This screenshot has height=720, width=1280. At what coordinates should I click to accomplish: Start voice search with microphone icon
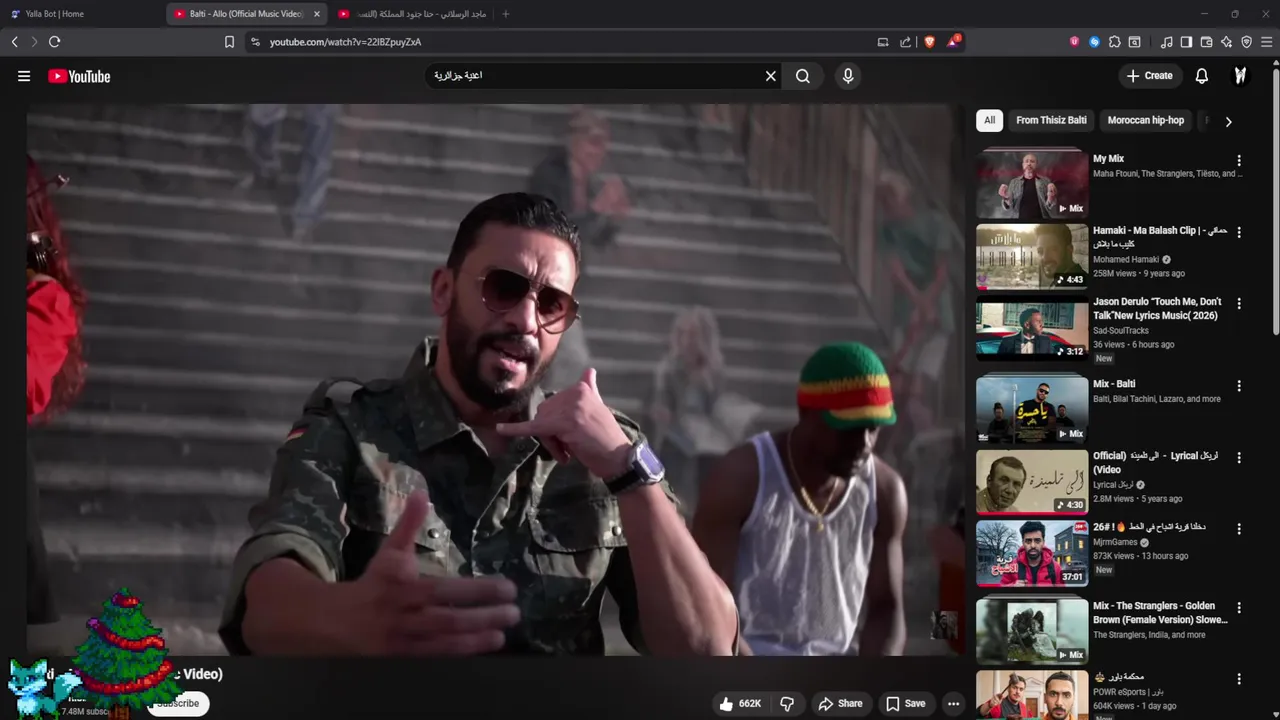848,76
